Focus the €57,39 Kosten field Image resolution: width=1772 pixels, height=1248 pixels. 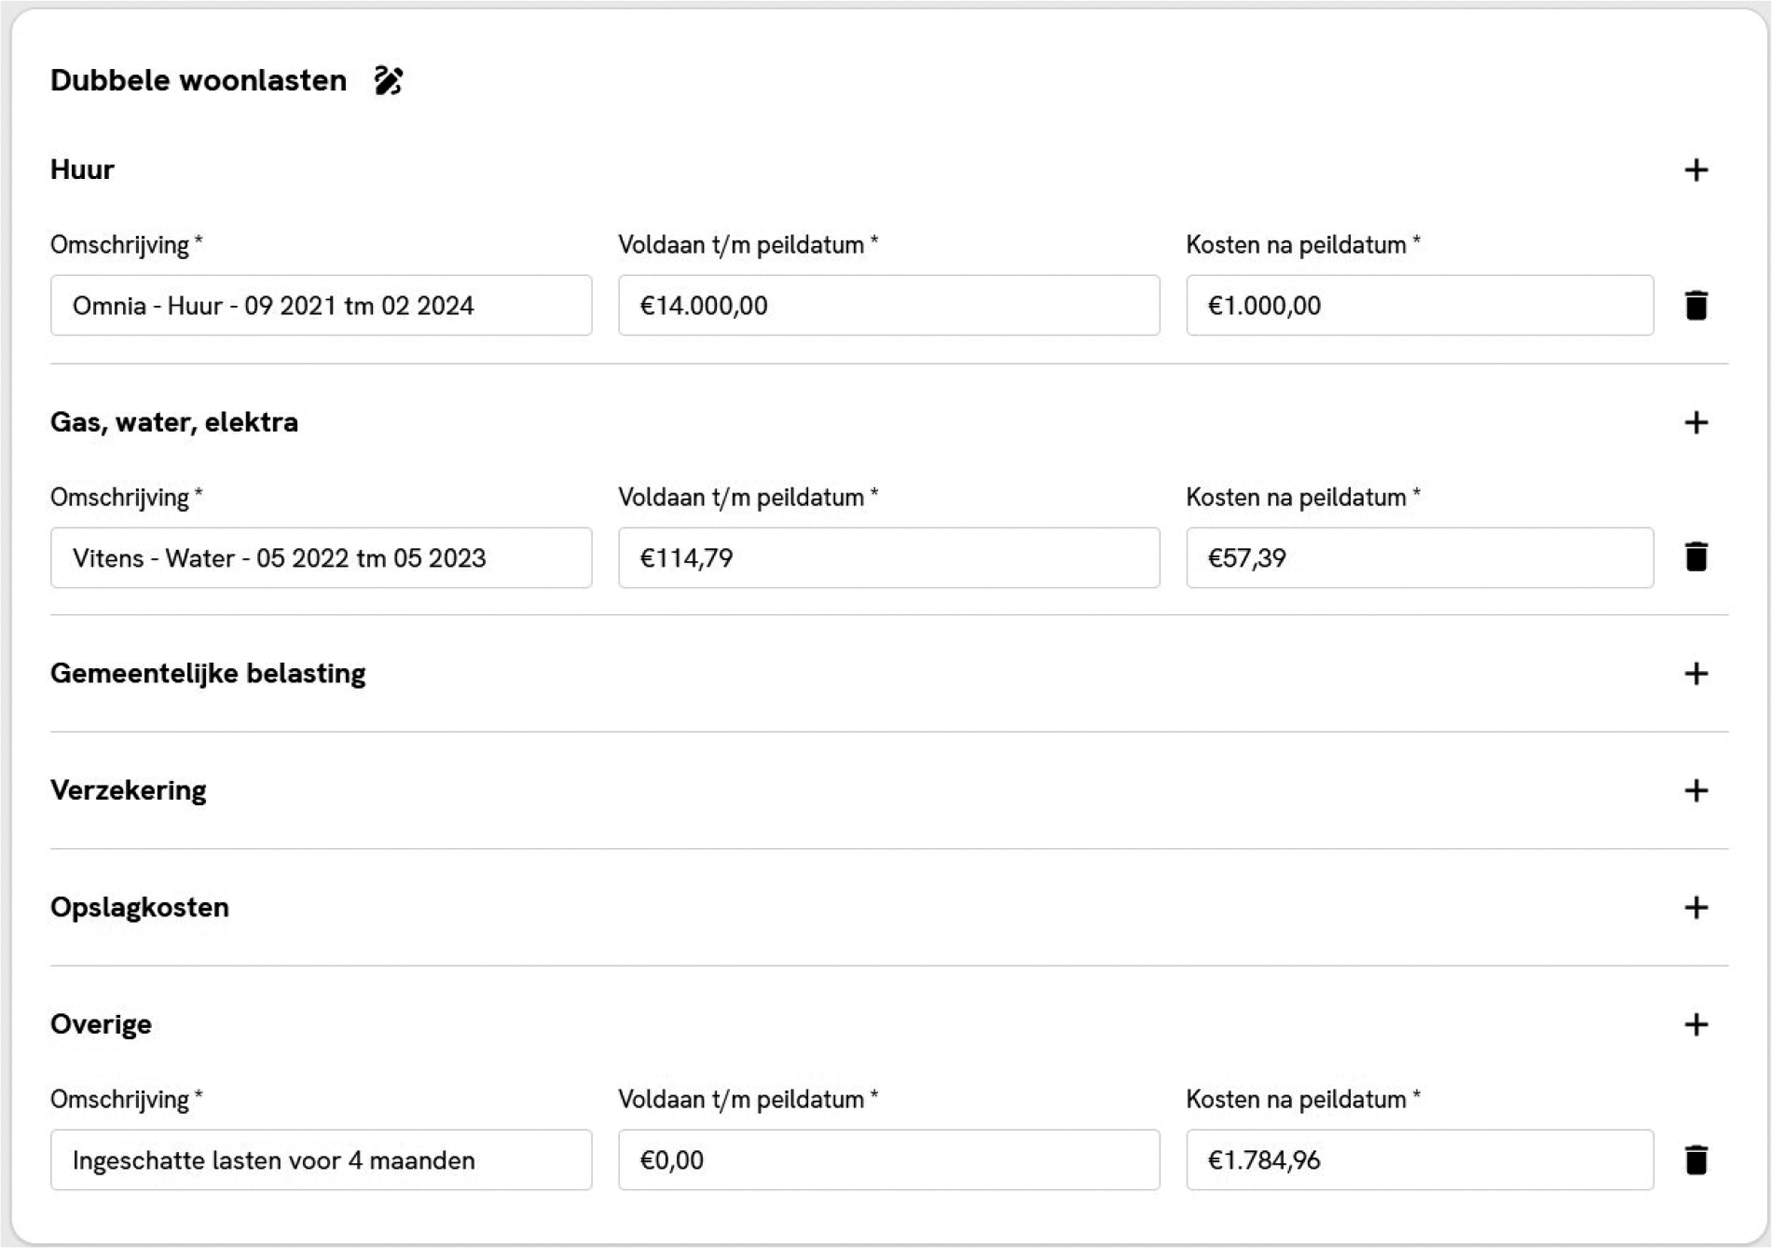pos(1419,558)
